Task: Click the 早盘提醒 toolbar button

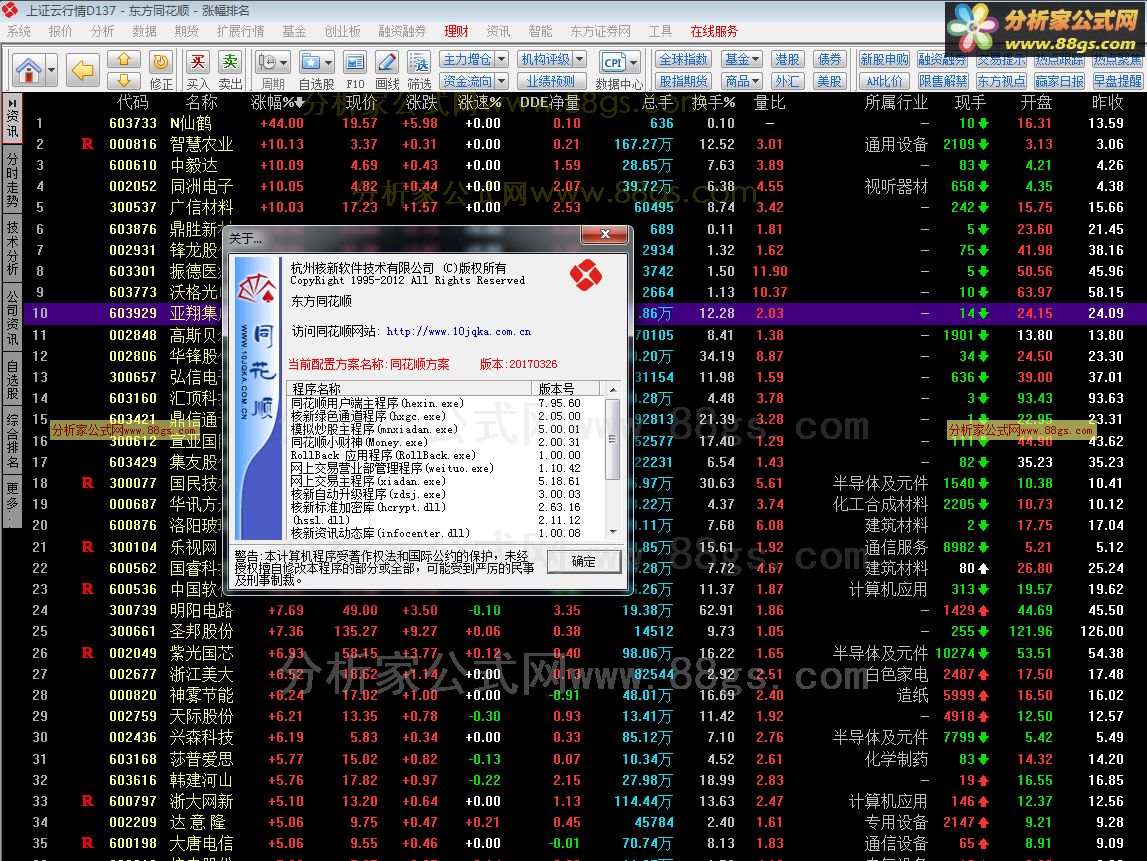Action: point(1118,81)
